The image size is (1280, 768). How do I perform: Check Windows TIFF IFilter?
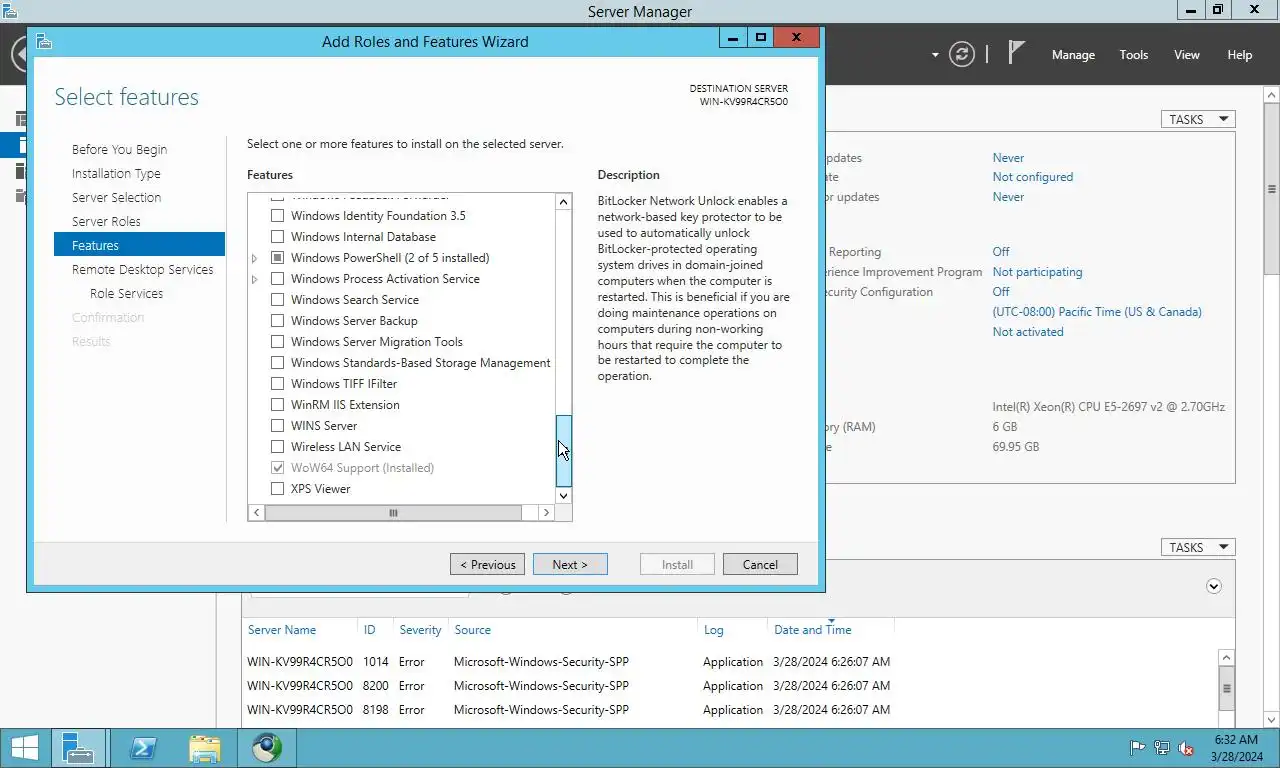point(278,384)
